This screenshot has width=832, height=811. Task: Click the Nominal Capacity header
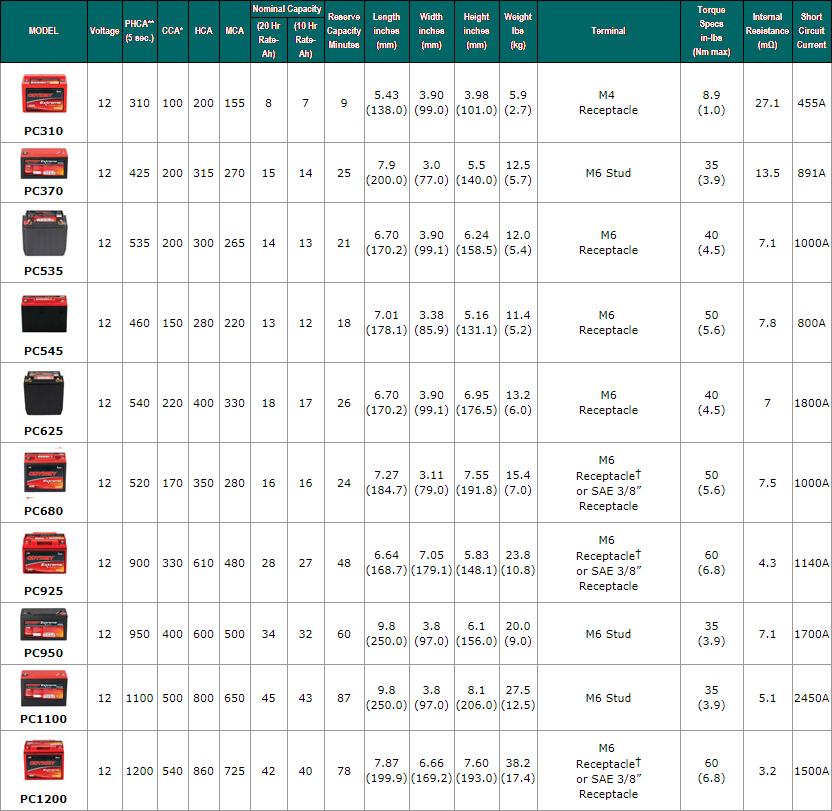(286, 9)
